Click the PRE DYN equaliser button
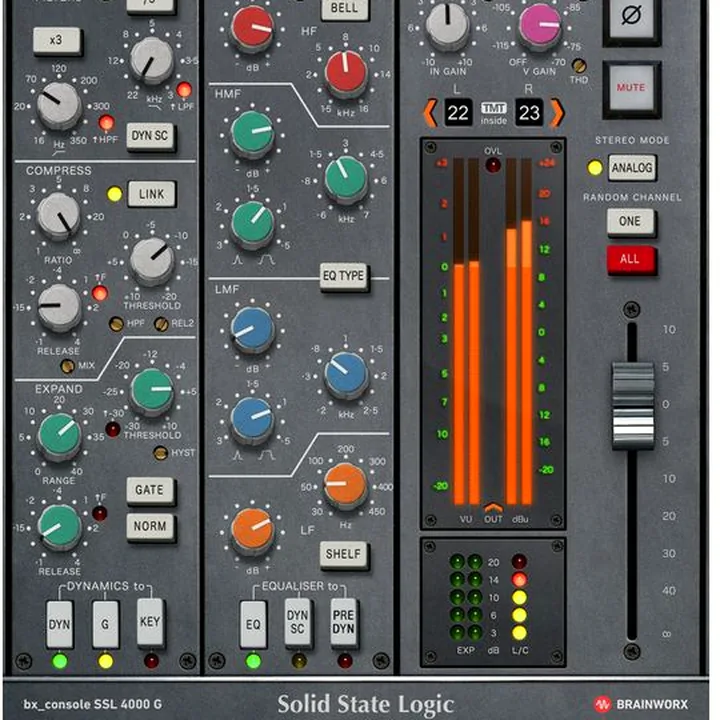The image size is (720, 720). (343, 622)
